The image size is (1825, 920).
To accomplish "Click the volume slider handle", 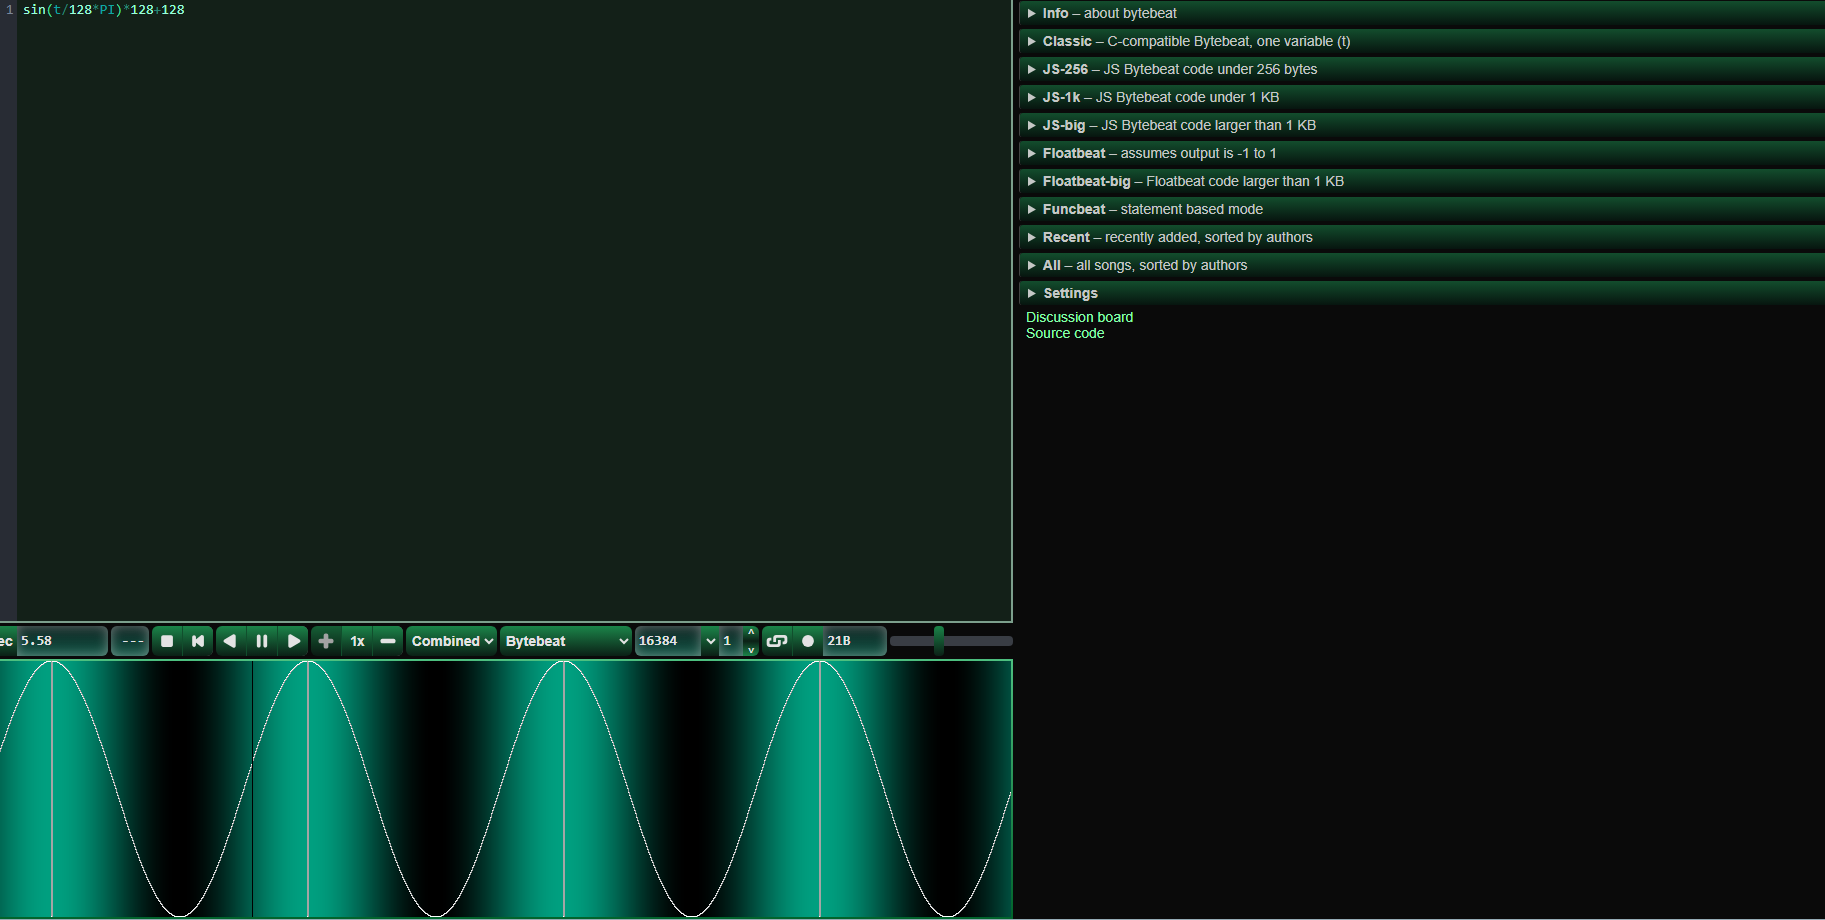I will coord(939,641).
